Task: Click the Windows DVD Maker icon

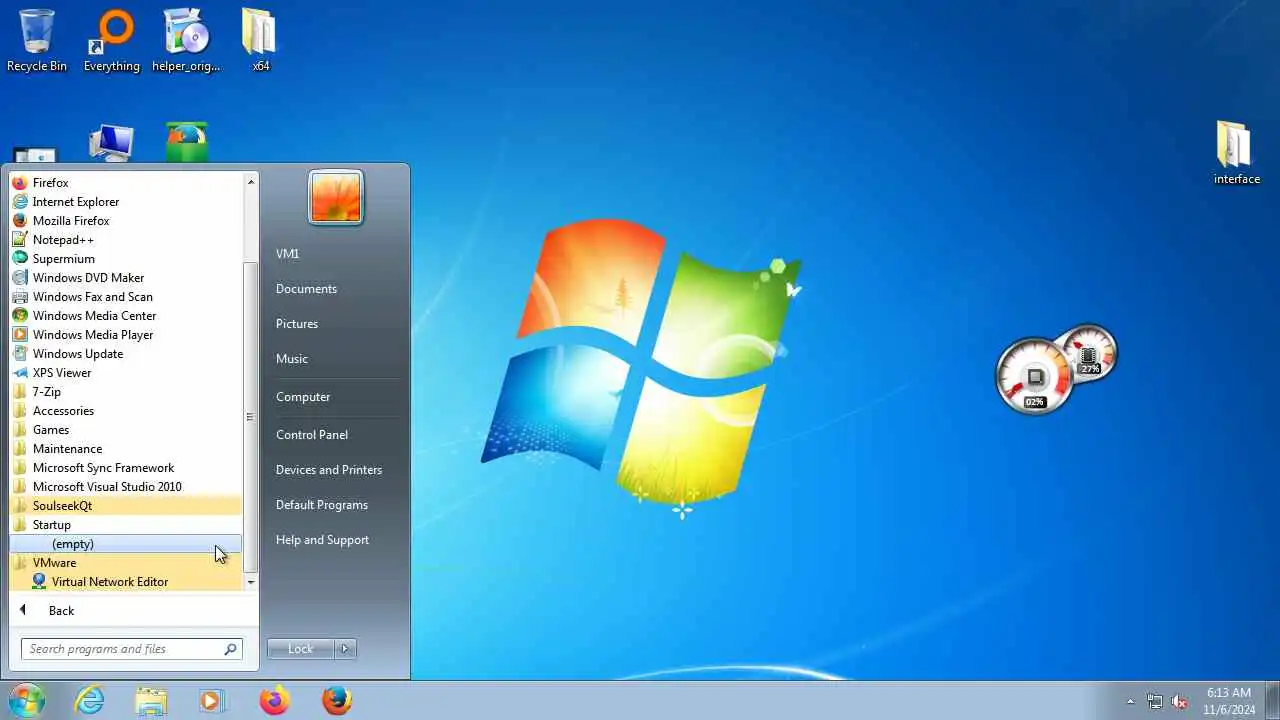Action: (20, 278)
